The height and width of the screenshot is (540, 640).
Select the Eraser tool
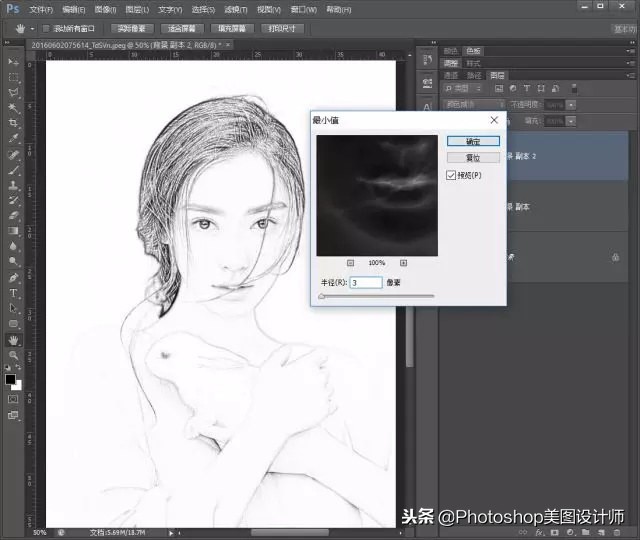coord(13,215)
